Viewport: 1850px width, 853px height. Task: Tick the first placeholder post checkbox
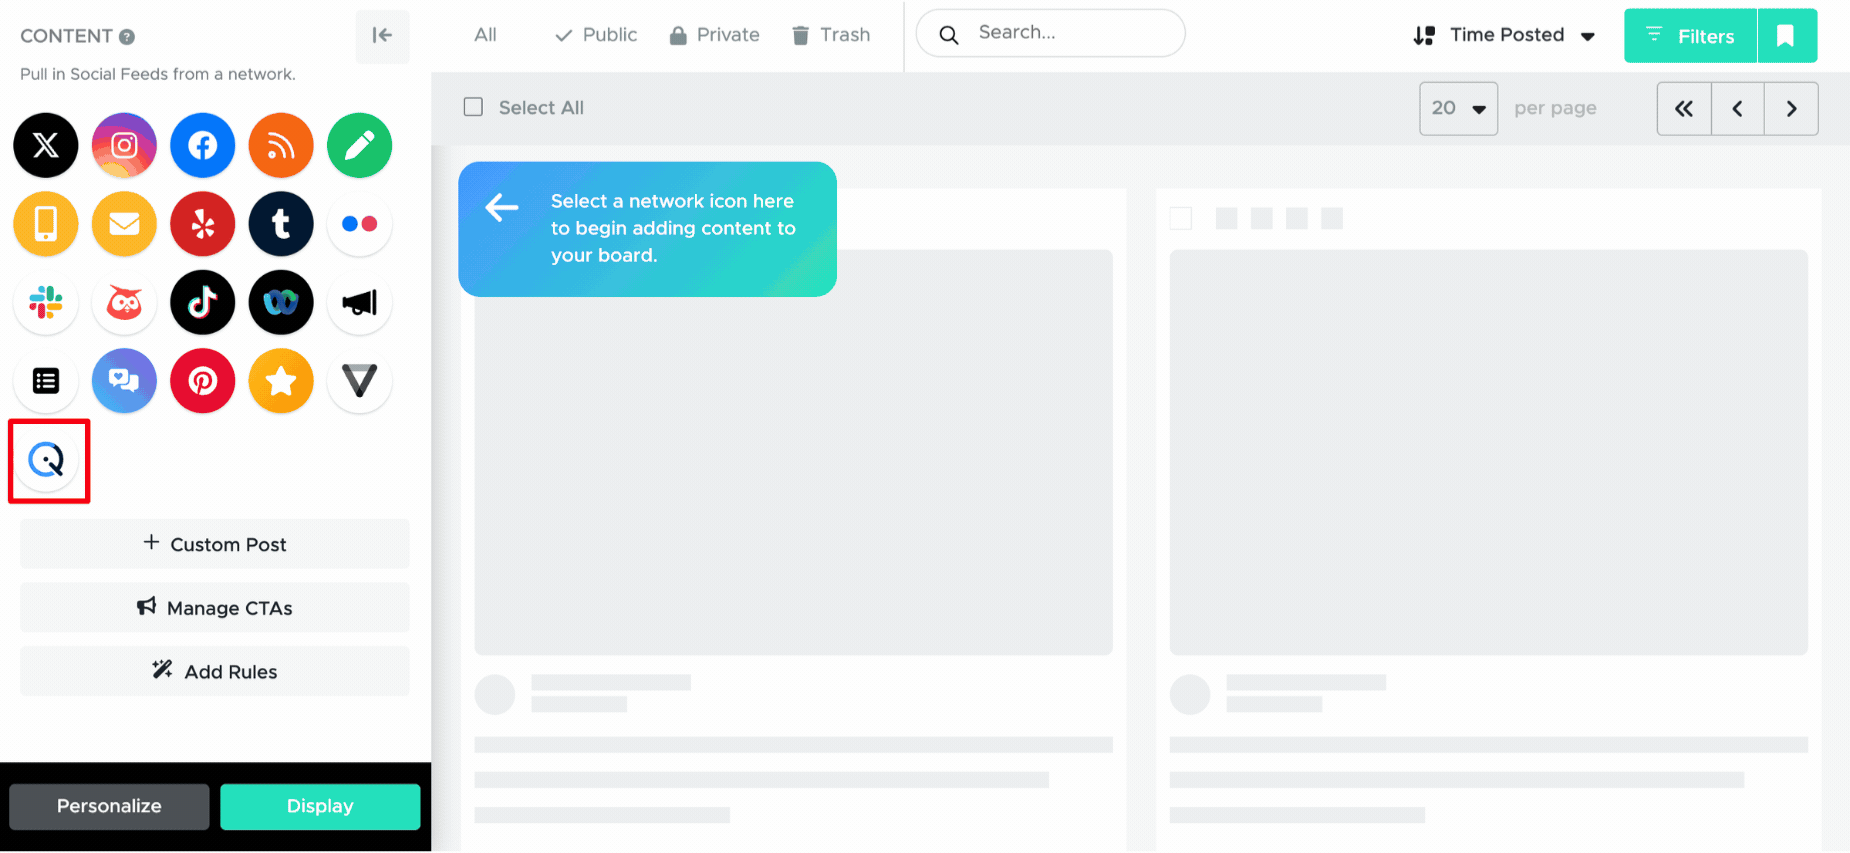pyautogui.click(x=1181, y=218)
